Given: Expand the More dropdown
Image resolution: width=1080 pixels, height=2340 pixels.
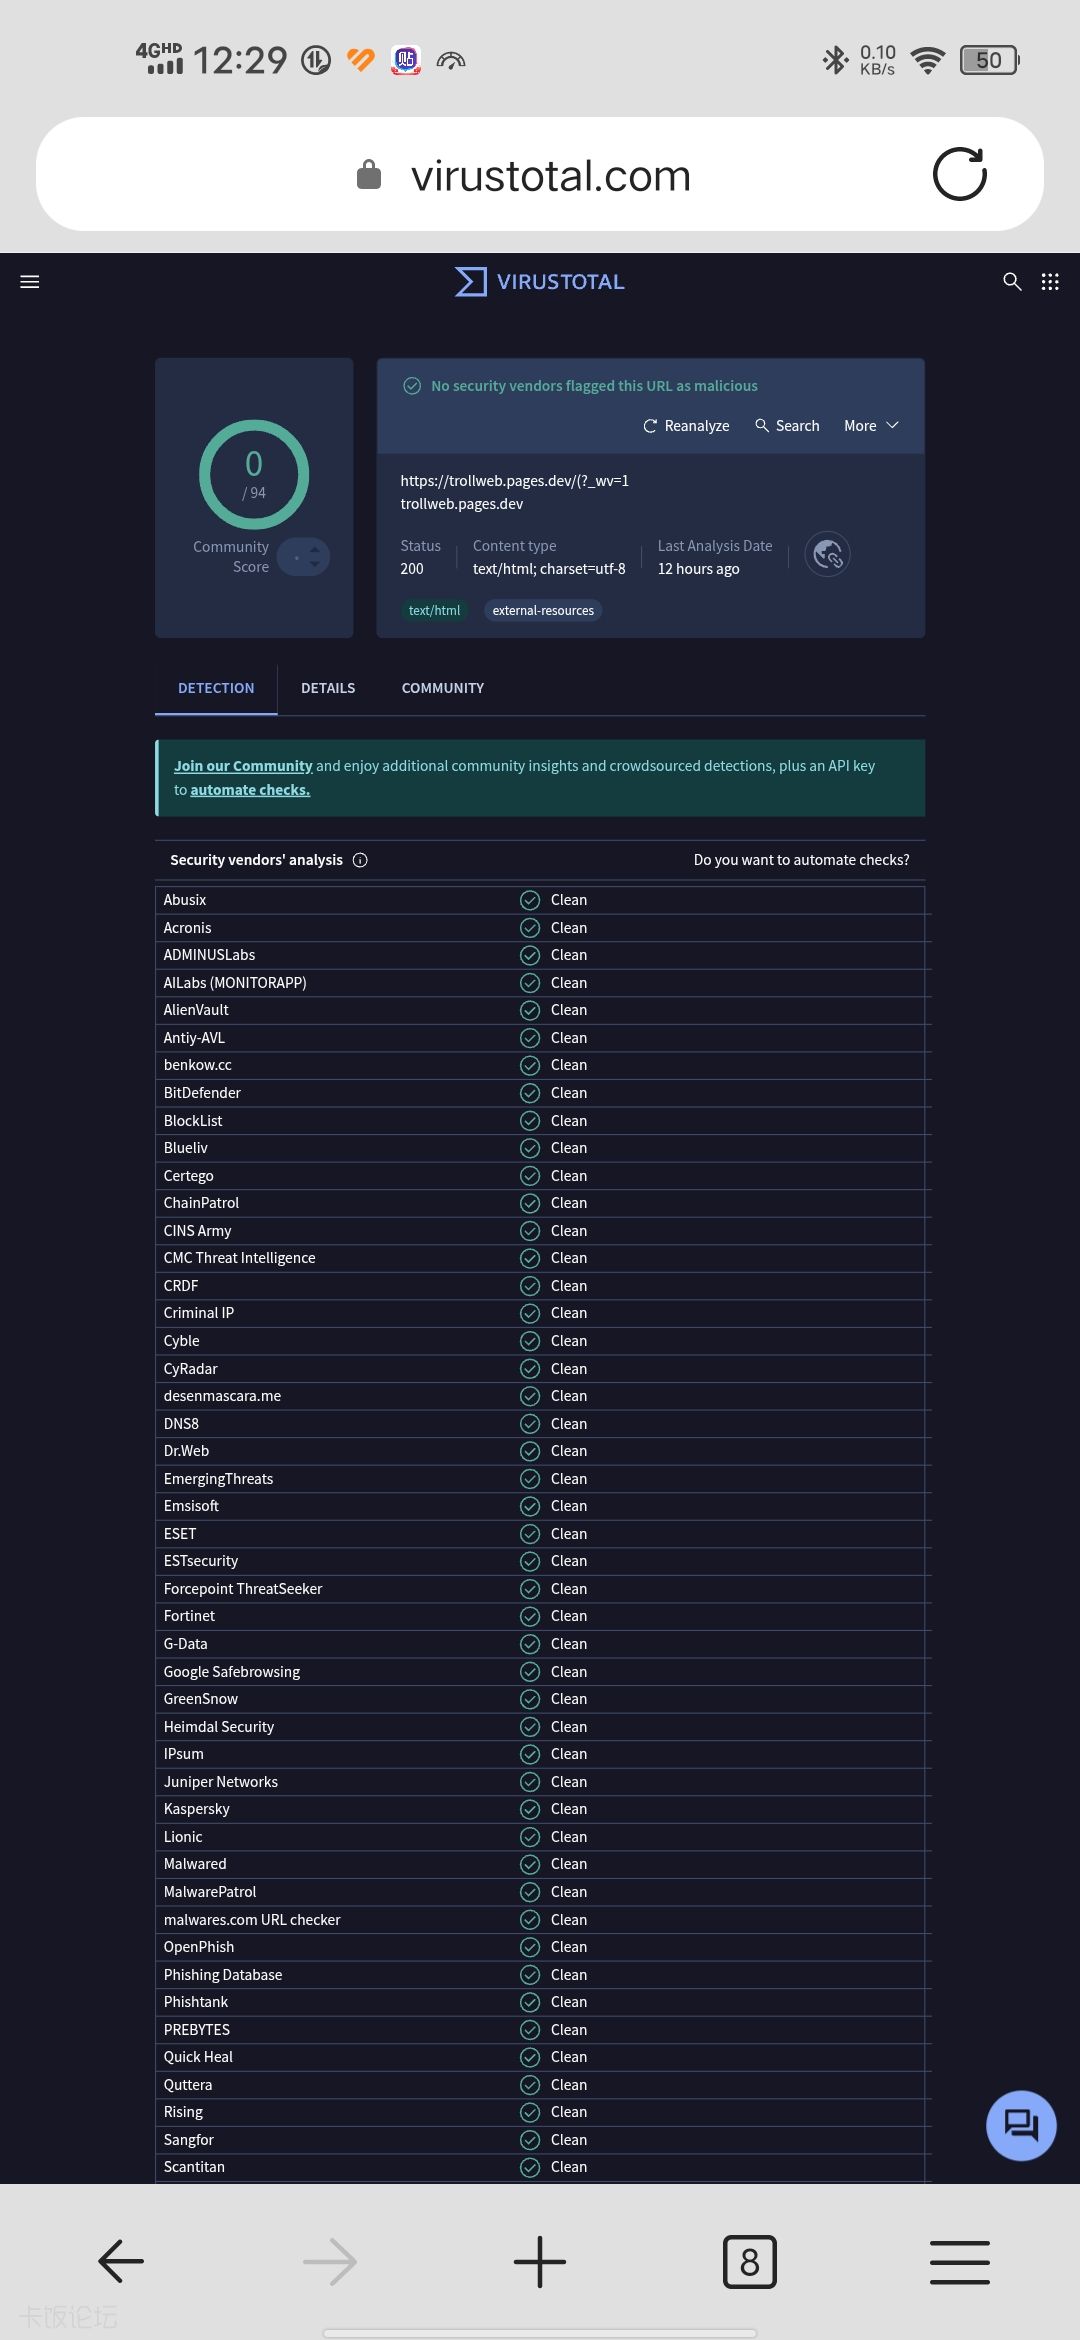Looking at the screenshot, I should (871, 426).
